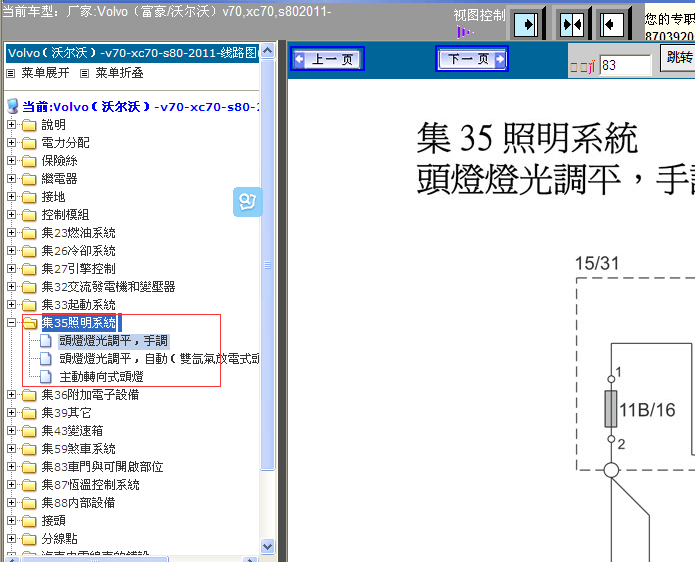Click folder icon of 接地
Screen dimensions: 695x562
(x=29, y=197)
